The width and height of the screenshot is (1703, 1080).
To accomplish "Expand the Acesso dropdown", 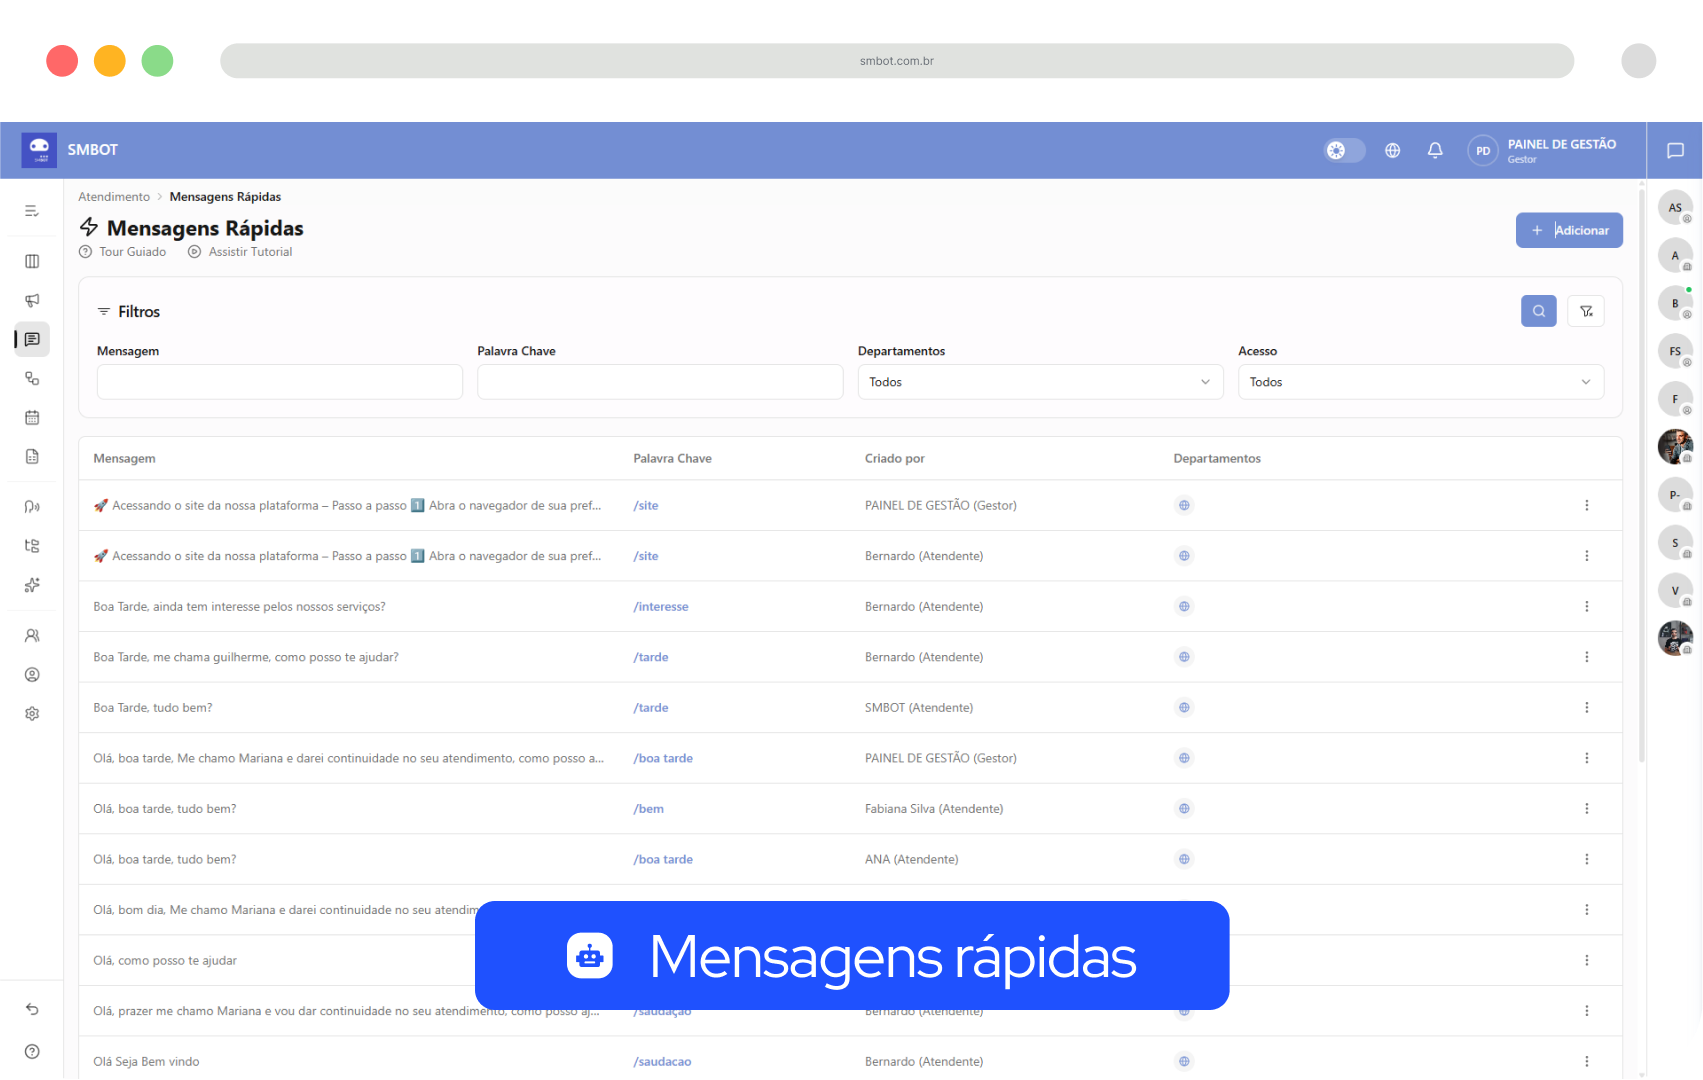I will click(1421, 382).
